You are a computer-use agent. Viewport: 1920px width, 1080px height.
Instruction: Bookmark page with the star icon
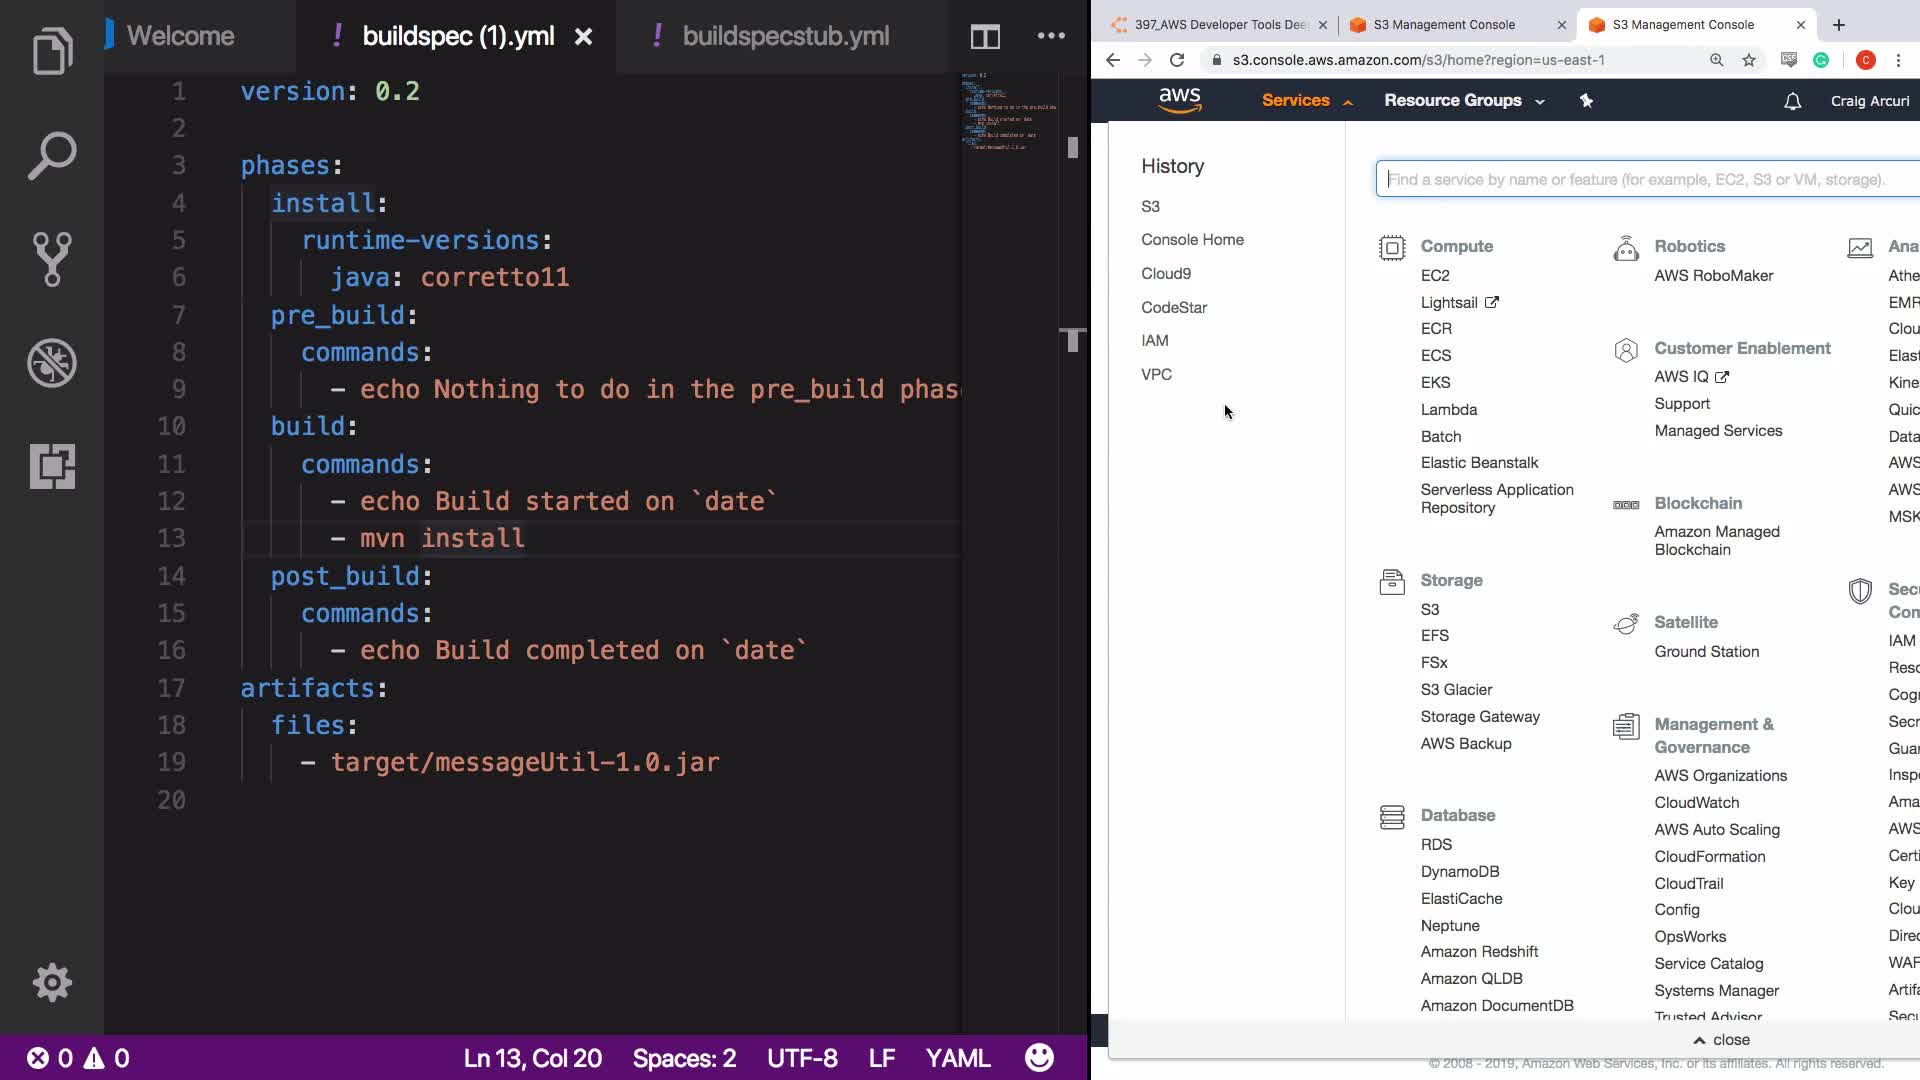[x=1749, y=60]
